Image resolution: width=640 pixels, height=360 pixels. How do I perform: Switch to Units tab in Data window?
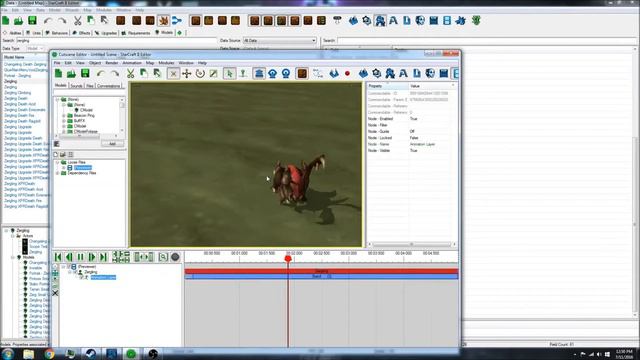pyautogui.click(x=33, y=33)
